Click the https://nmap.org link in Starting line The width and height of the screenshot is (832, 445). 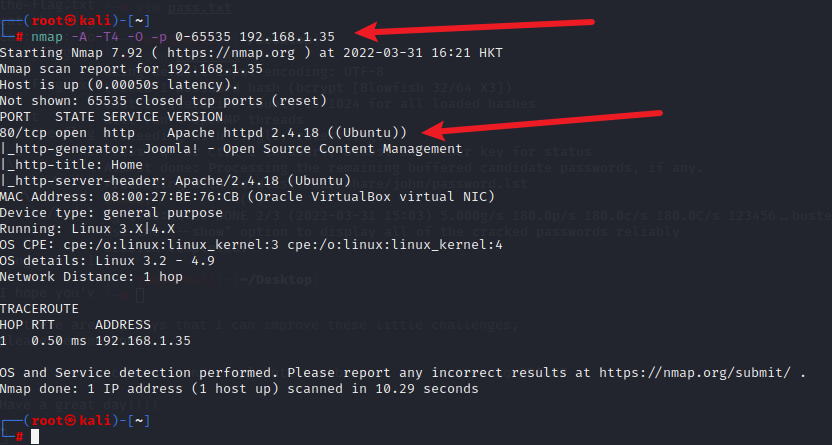point(231,53)
